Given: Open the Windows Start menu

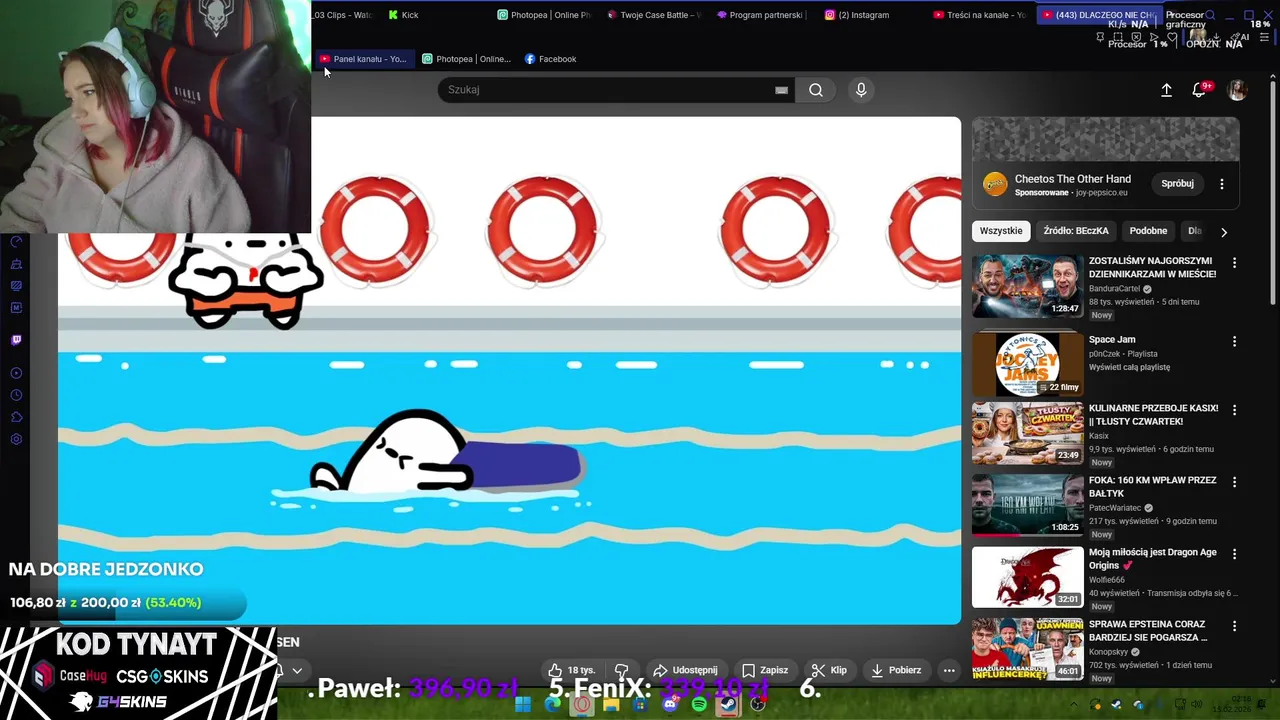Looking at the screenshot, I should pos(523,704).
